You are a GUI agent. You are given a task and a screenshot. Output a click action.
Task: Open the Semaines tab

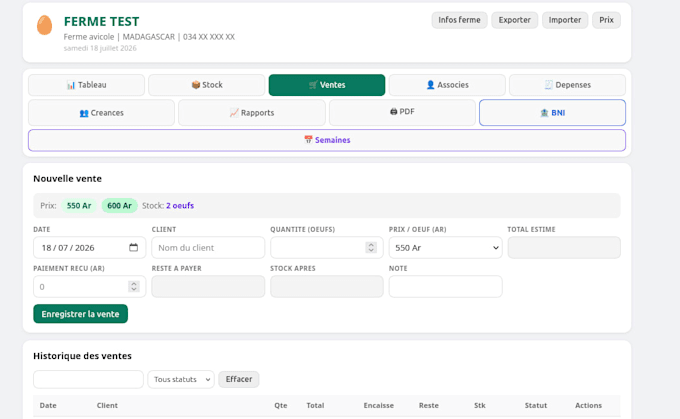tap(327, 140)
